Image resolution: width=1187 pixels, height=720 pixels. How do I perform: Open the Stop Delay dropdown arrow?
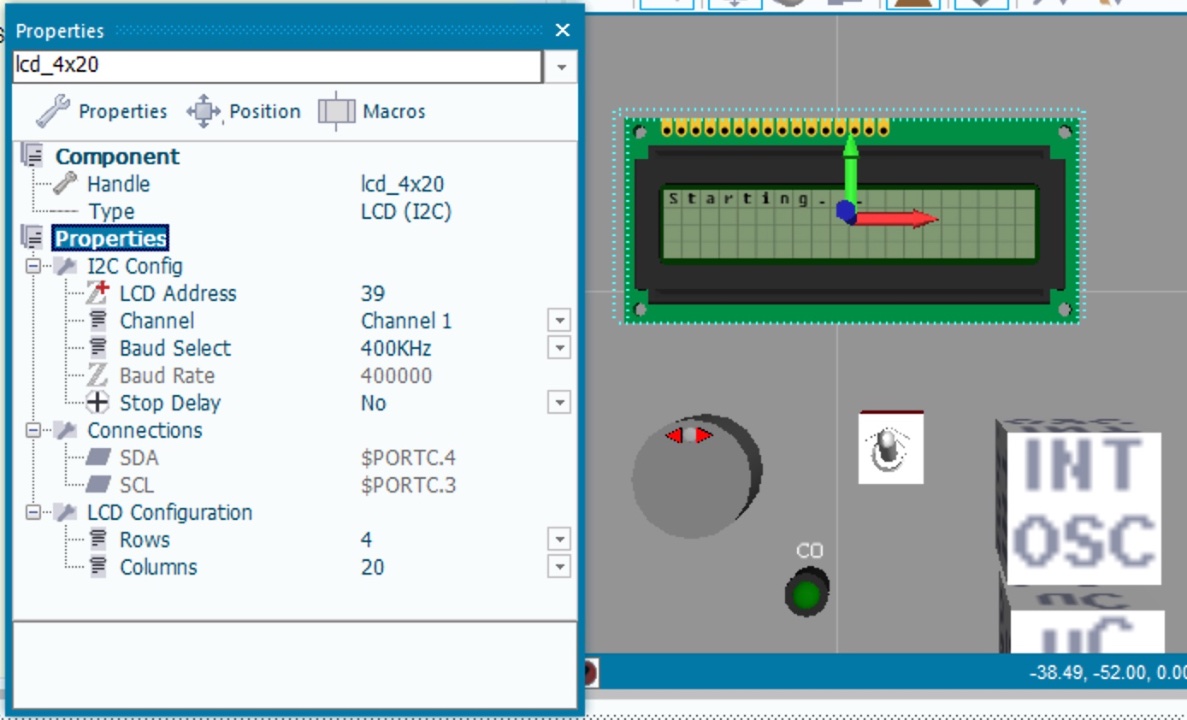[x=559, y=403]
